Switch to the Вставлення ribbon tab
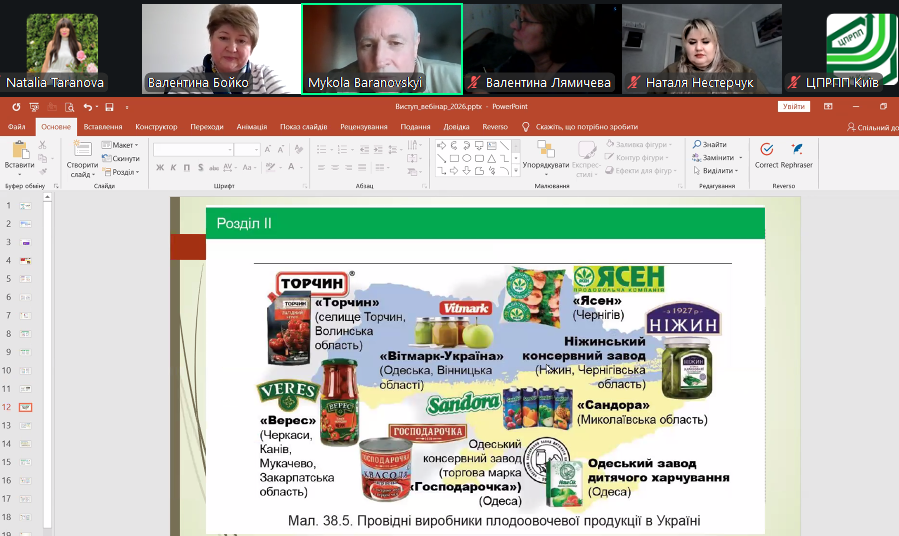 (x=103, y=127)
